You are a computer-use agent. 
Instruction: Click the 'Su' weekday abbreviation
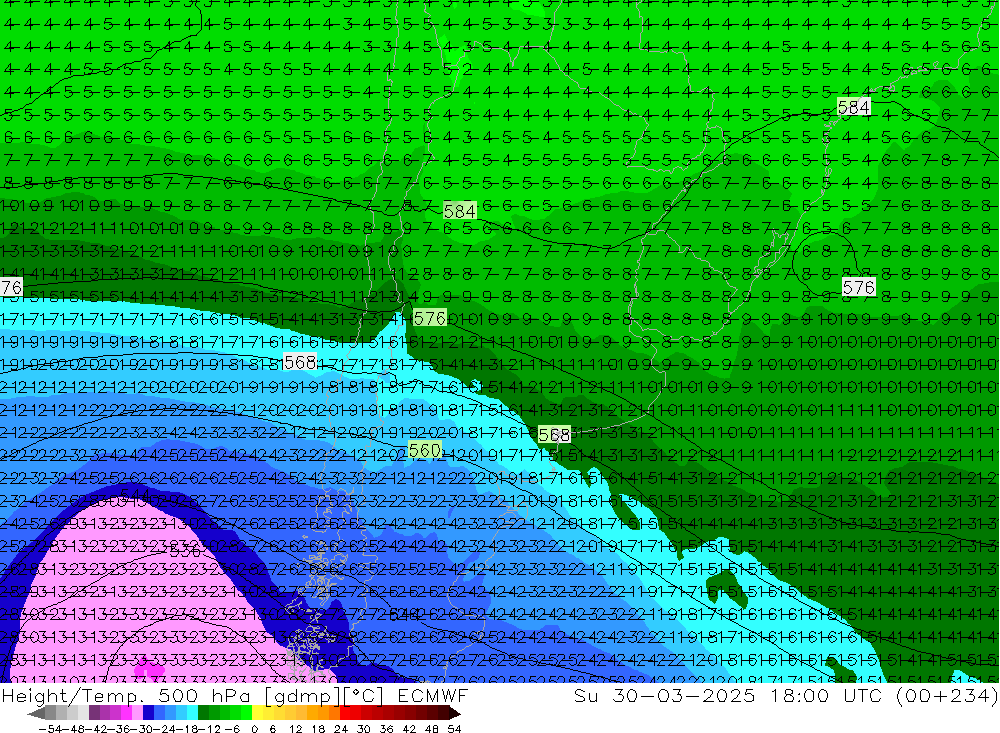pyautogui.click(x=585, y=695)
